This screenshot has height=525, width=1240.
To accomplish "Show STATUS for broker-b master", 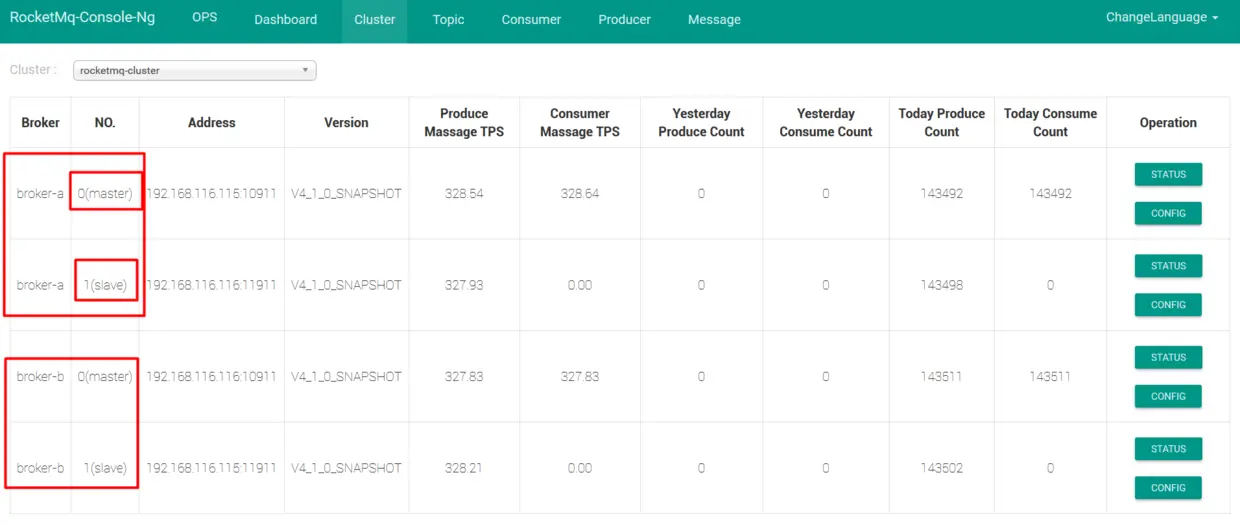I will [x=1168, y=358].
